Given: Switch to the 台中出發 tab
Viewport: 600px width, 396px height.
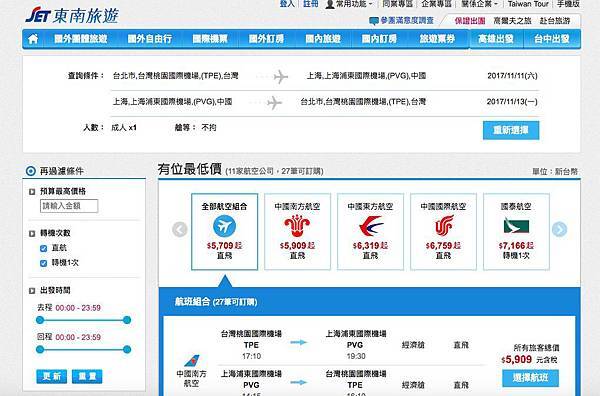Looking at the screenshot, I should (x=552, y=39).
